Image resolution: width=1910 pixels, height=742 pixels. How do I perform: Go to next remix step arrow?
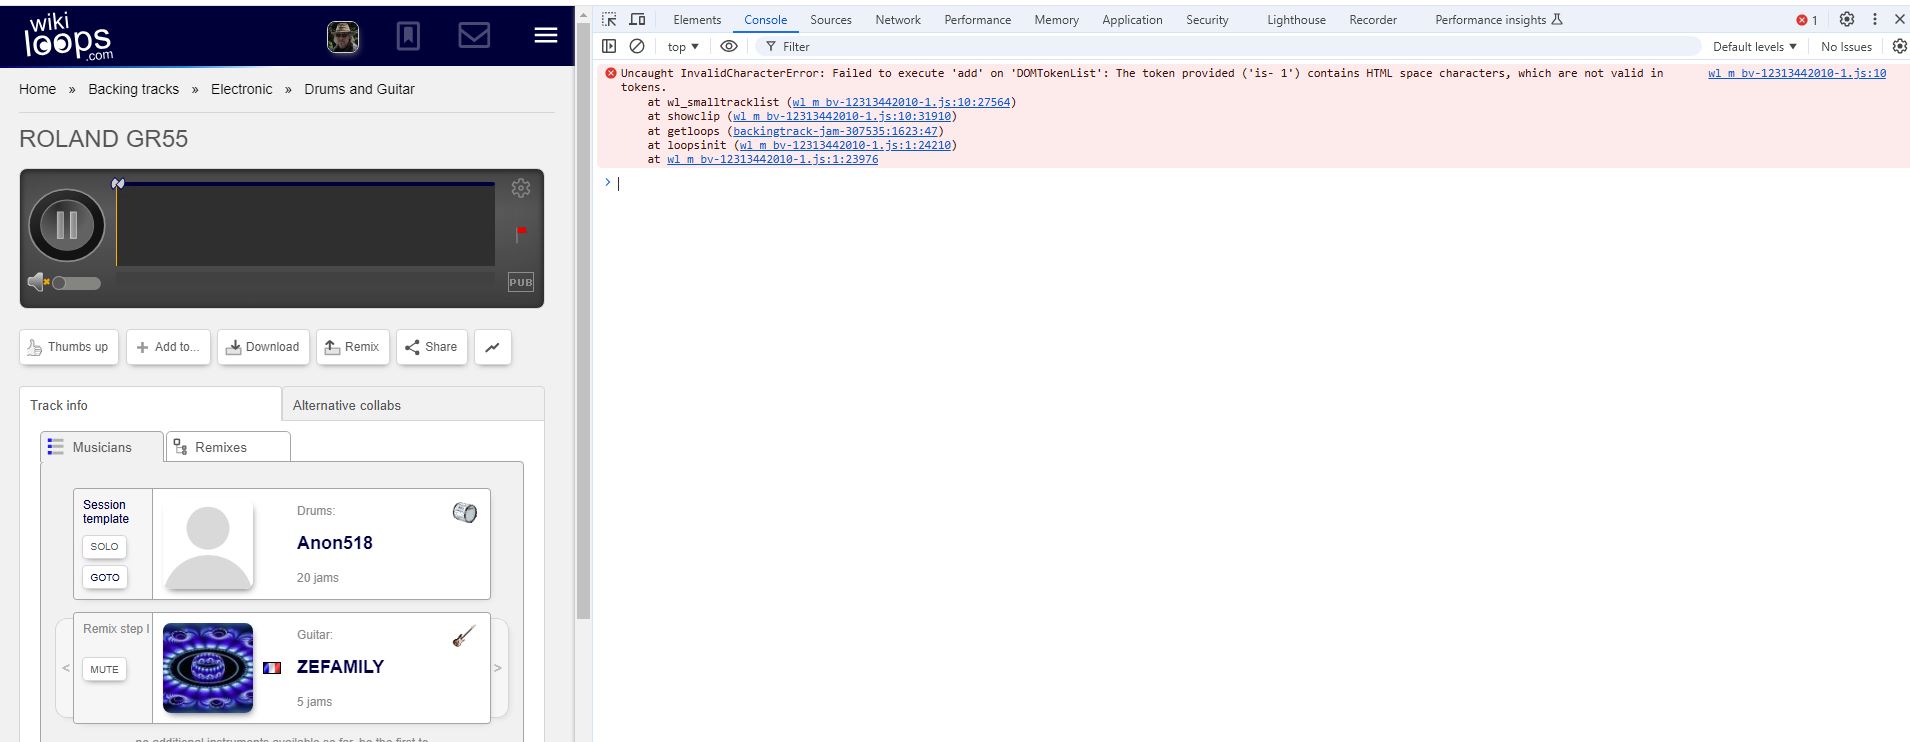pos(498,668)
